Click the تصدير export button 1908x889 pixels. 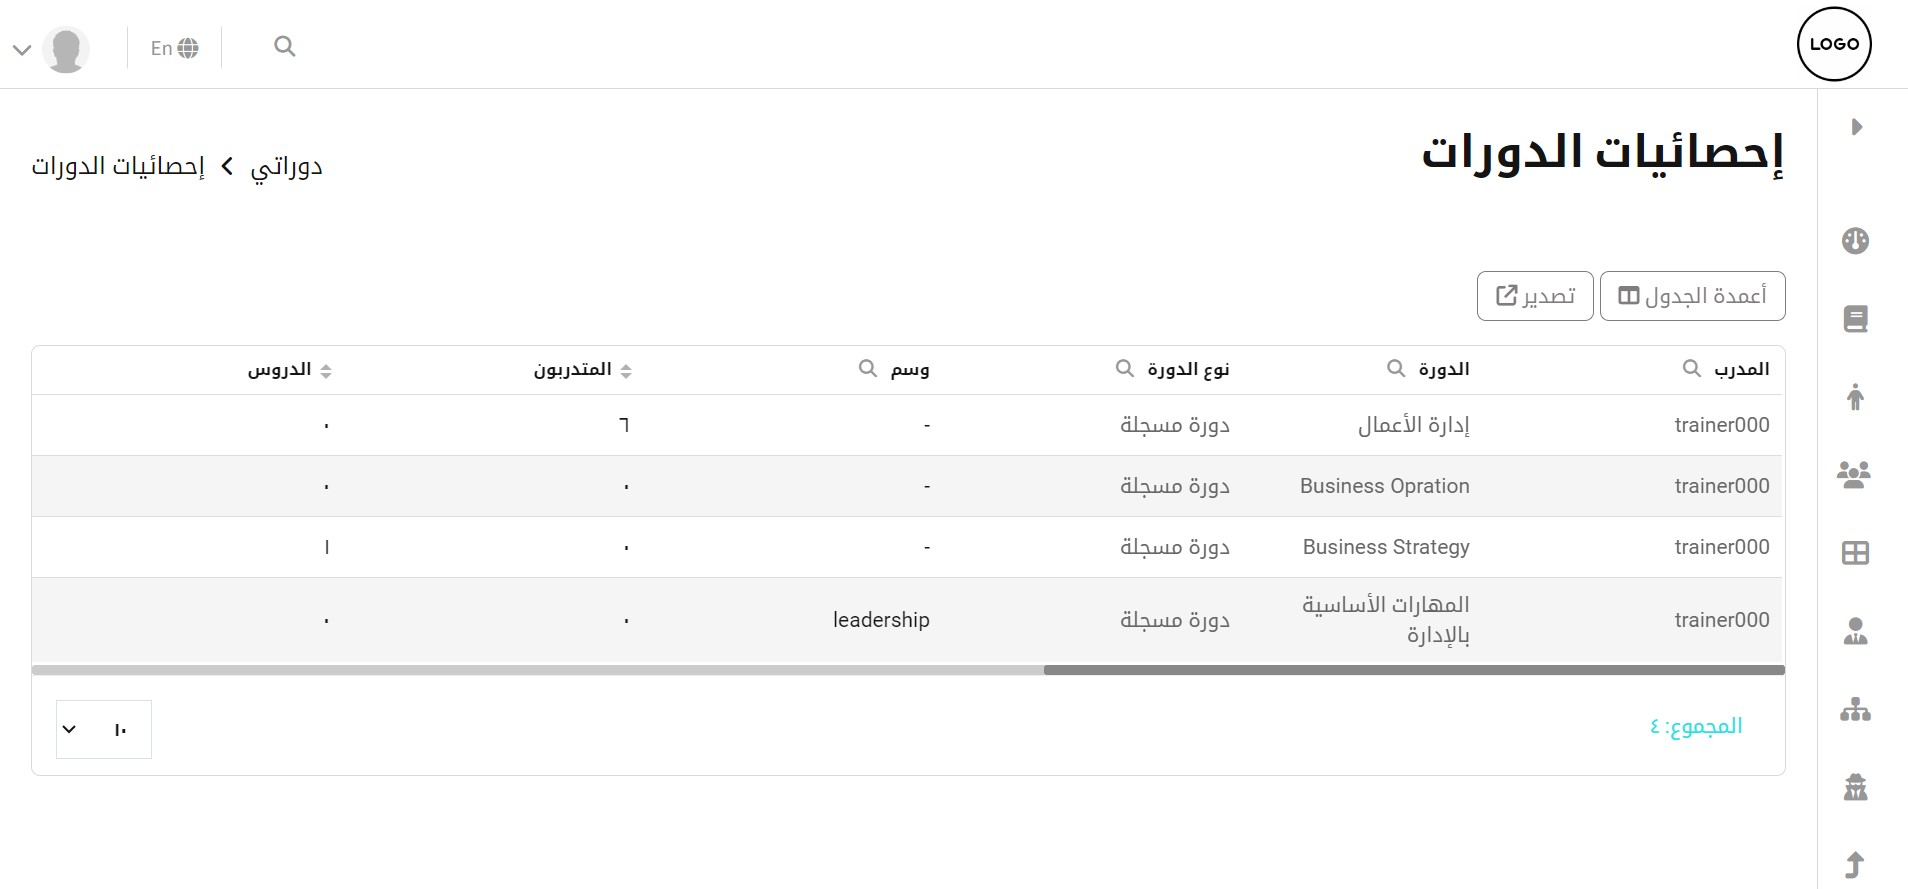[1535, 296]
